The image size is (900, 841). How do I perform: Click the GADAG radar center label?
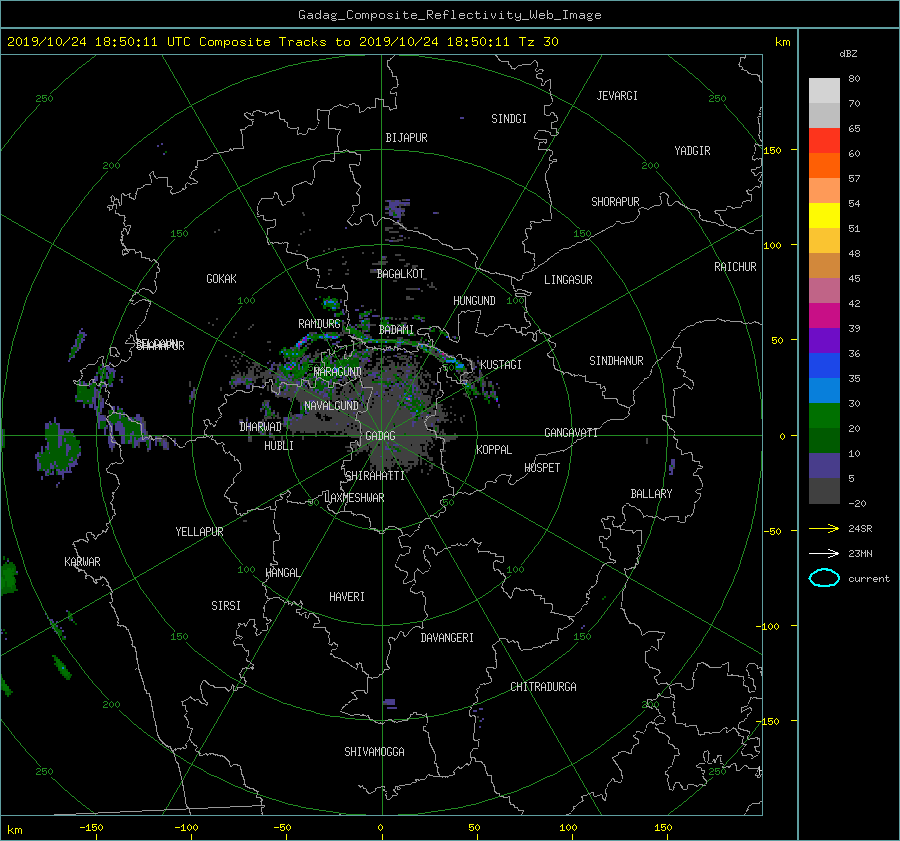(381, 436)
